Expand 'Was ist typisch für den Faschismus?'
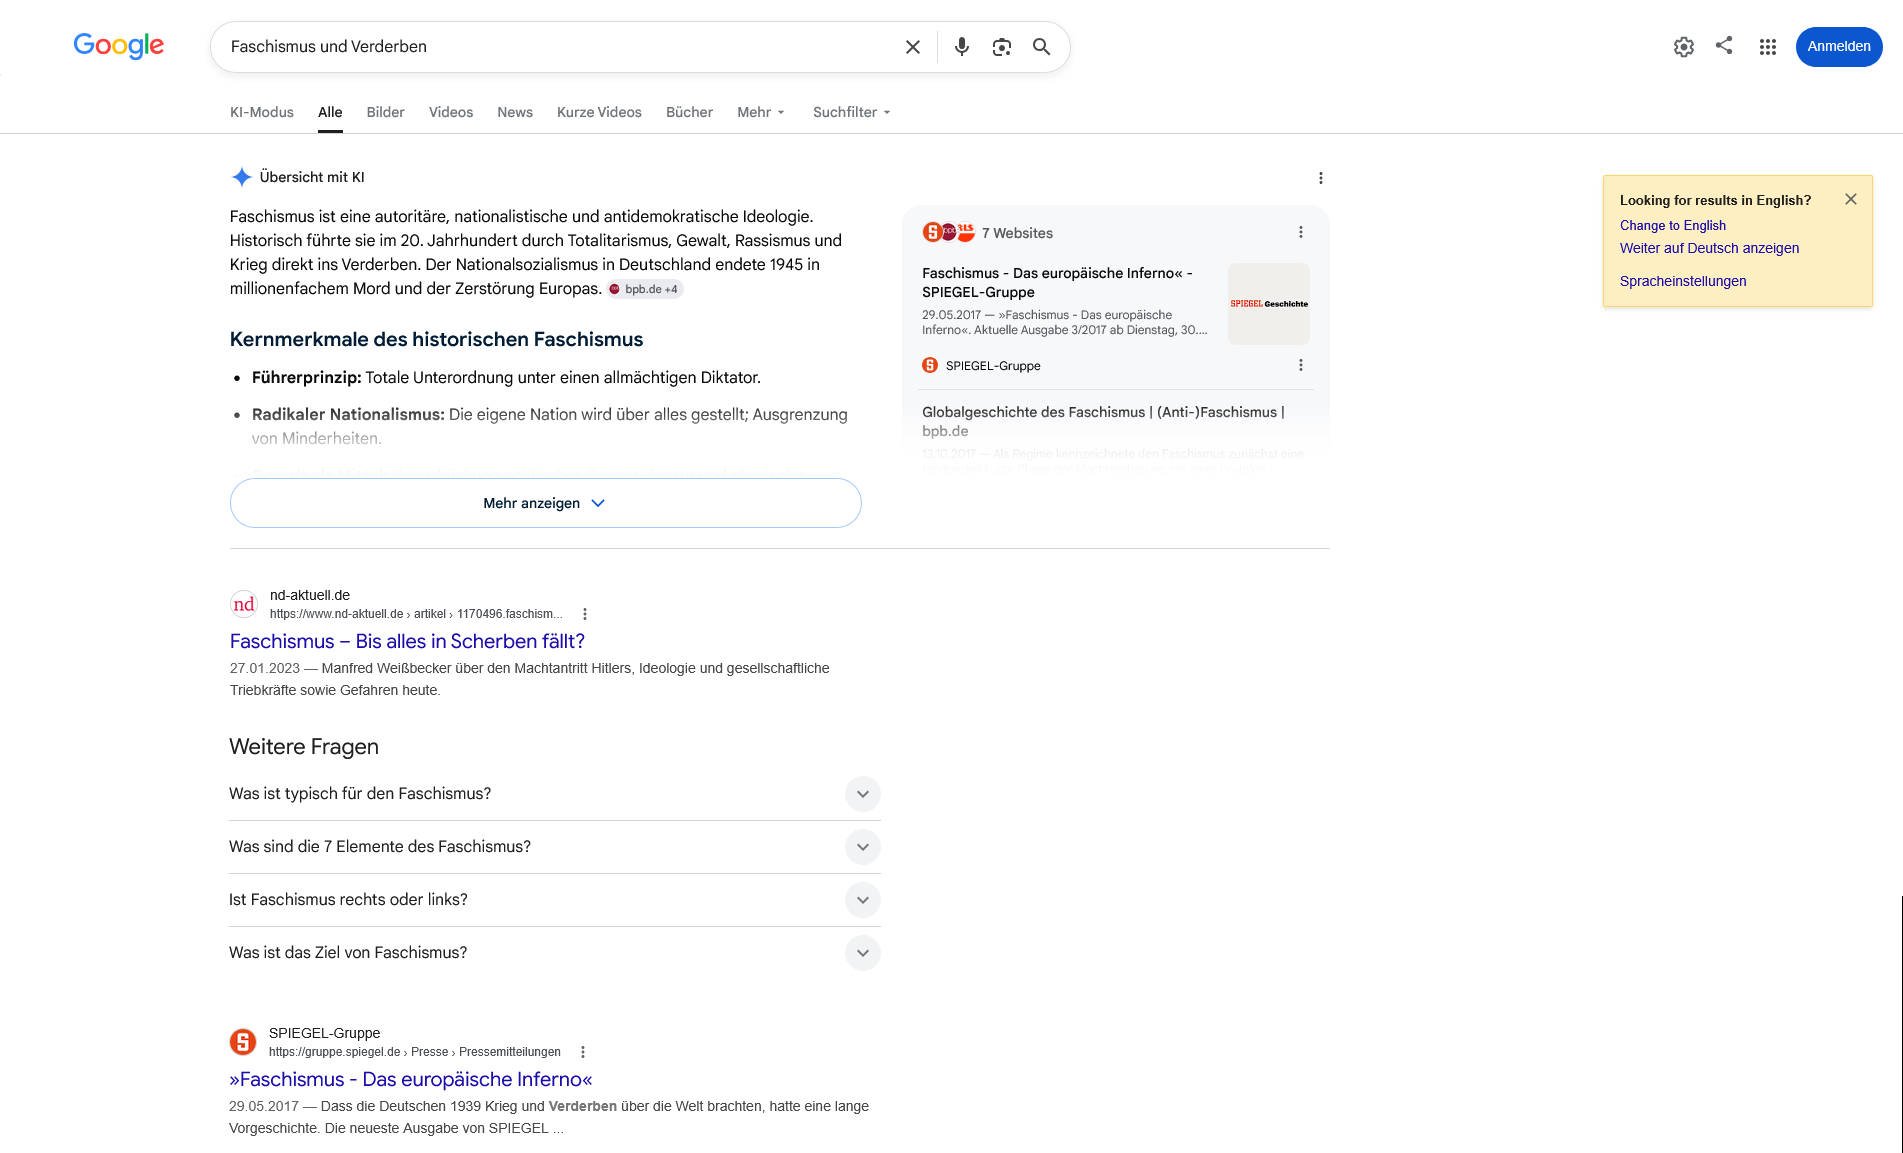Image resolution: width=1903 pixels, height=1153 pixels. click(555, 794)
